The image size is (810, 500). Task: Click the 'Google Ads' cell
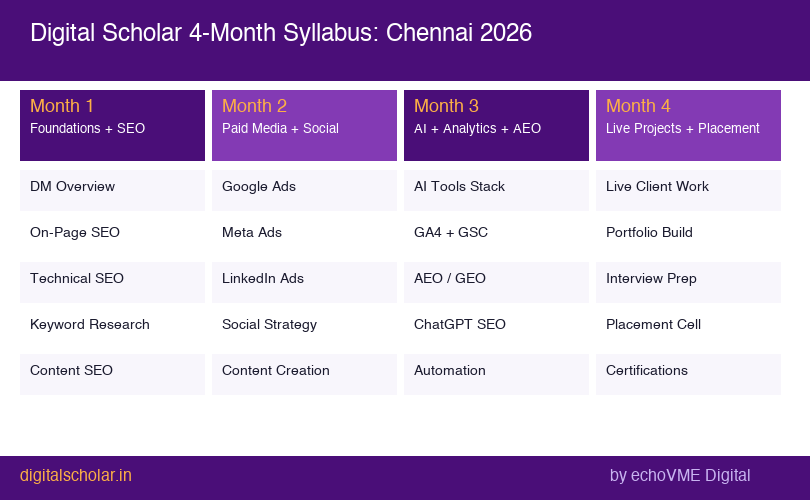click(x=304, y=190)
